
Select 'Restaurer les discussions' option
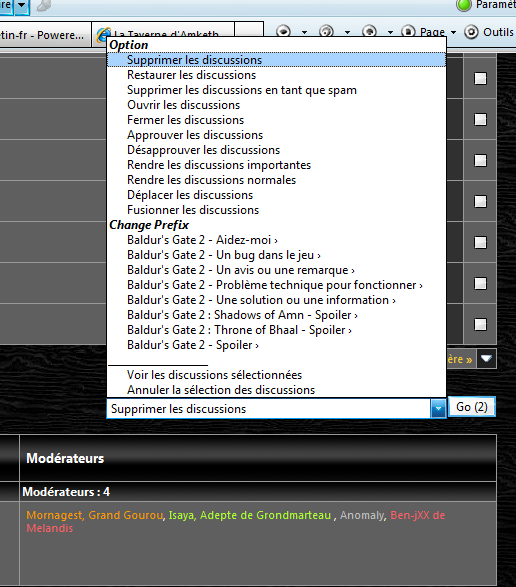click(276, 75)
